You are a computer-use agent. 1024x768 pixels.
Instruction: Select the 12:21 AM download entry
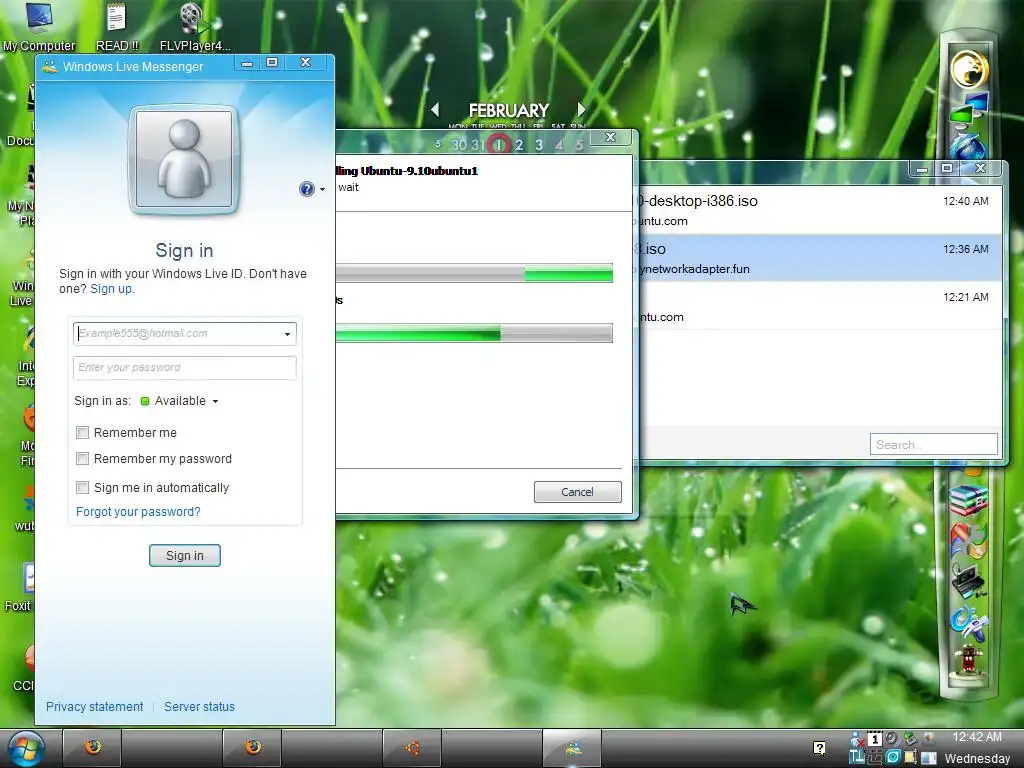tap(819, 306)
